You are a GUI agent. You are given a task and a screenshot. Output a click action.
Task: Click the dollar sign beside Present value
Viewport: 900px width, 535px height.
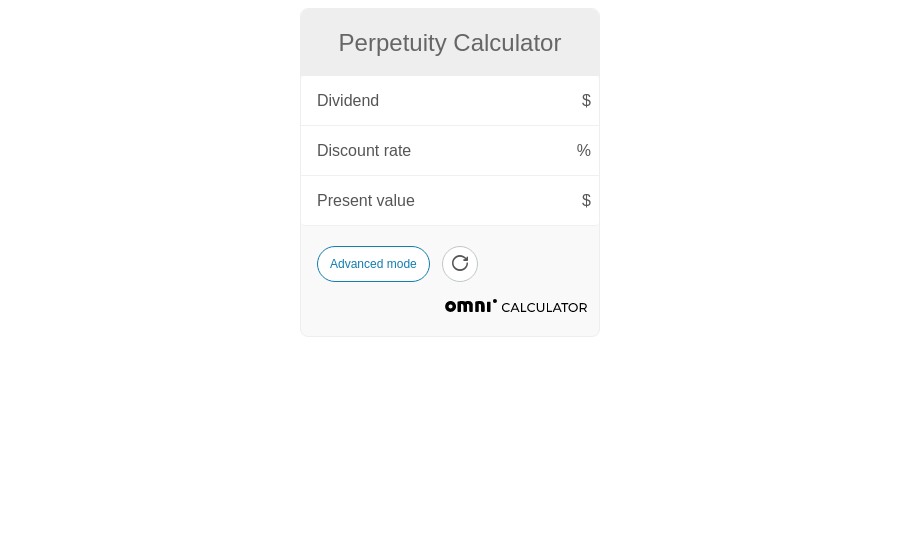pyautogui.click(x=586, y=201)
